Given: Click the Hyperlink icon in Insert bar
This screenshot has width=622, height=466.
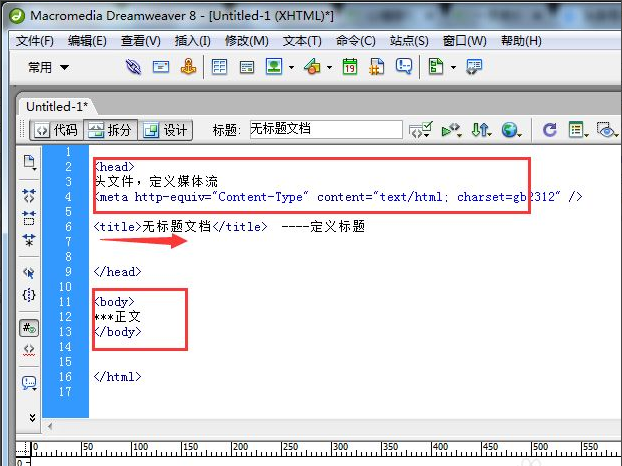Looking at the screenshot, I should click(133, 67).
